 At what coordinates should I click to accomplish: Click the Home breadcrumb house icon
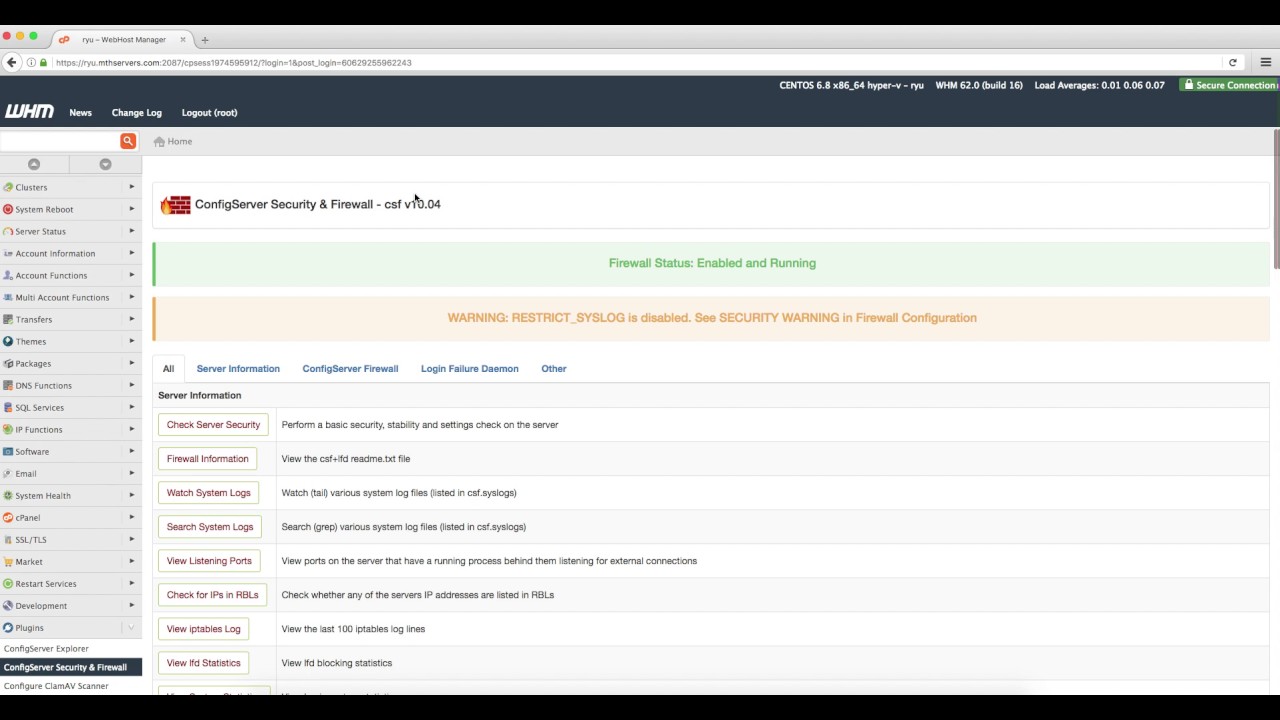click(159, 141)
